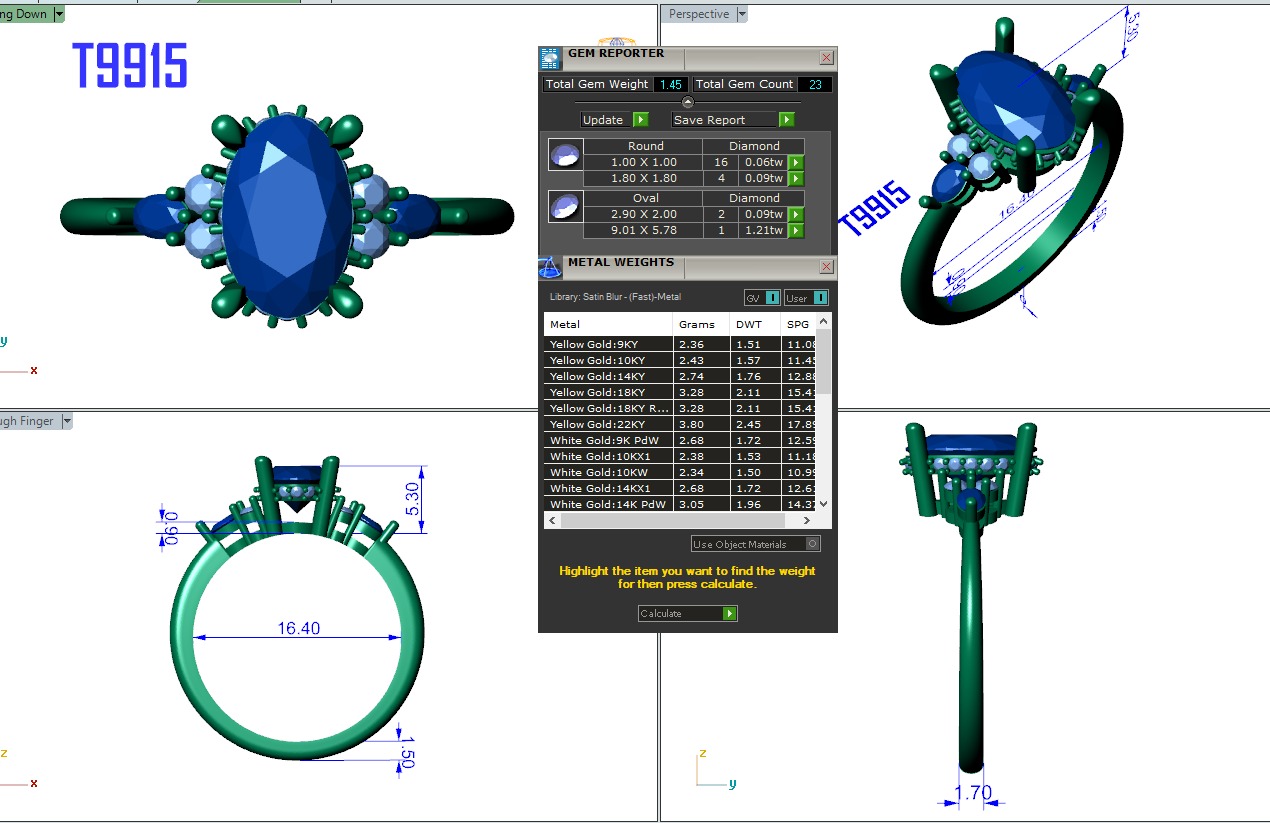Collapse the Gem Reporter summary expander

click(x=688, y=102)
